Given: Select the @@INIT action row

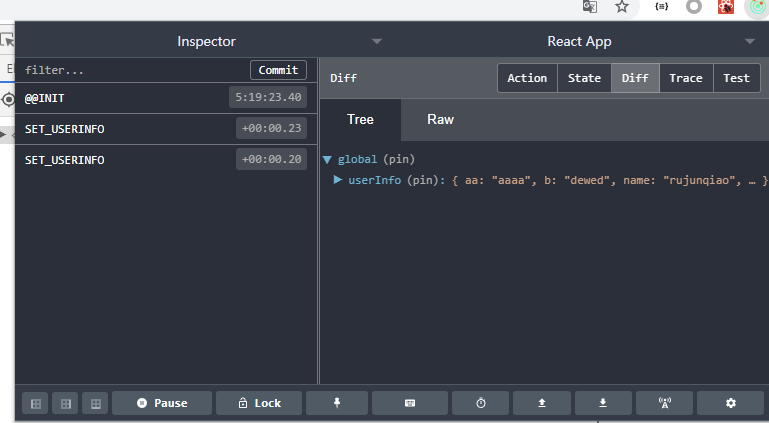Looking at the screenshot, I should [x=166, y=98].
